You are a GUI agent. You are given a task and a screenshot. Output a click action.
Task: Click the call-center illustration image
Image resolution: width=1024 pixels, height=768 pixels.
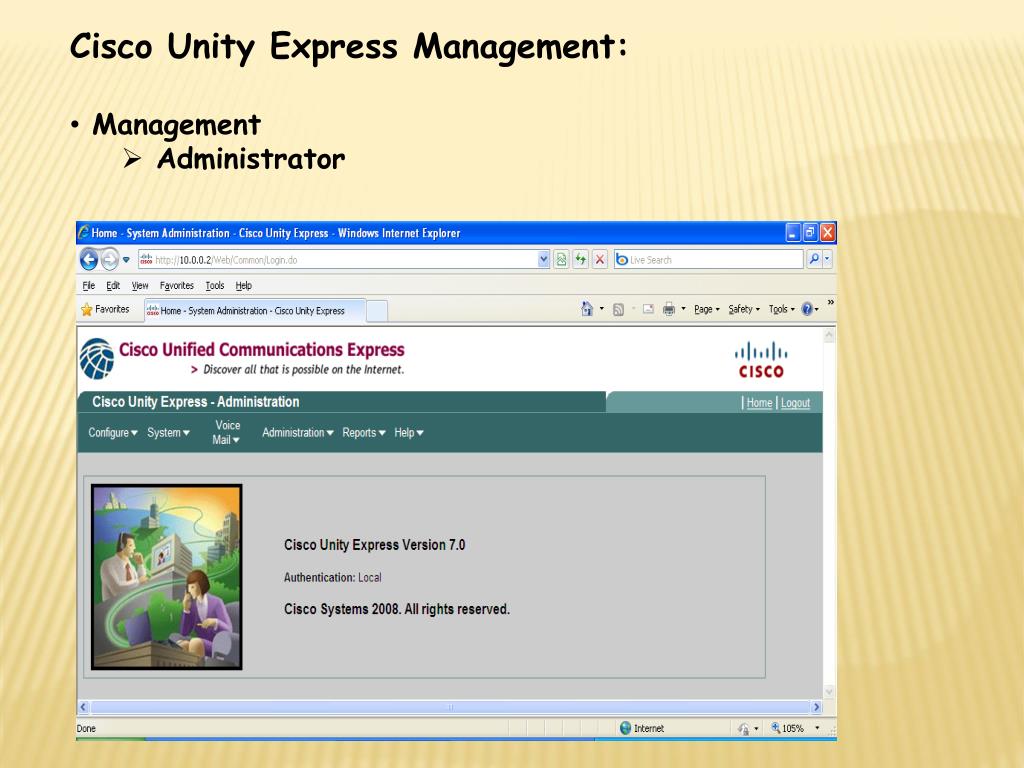167,577
